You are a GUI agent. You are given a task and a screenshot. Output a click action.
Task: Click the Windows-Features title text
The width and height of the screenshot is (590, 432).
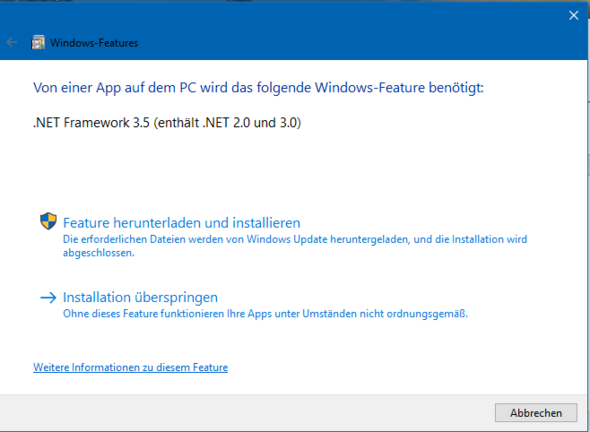94,43
